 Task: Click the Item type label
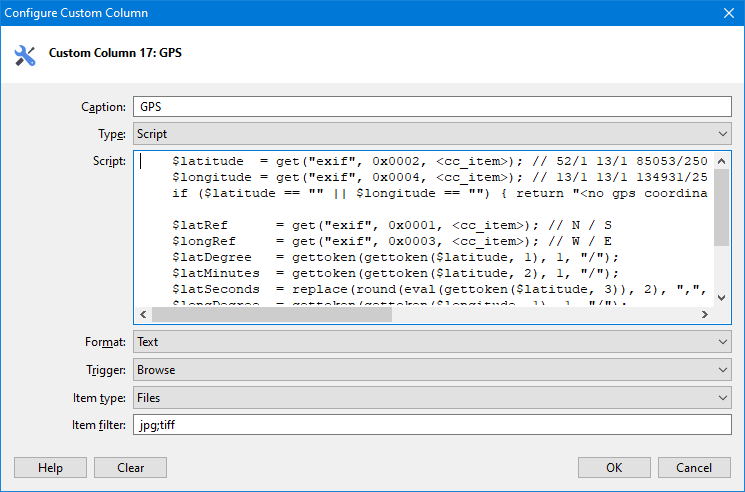tap(99, 398)
